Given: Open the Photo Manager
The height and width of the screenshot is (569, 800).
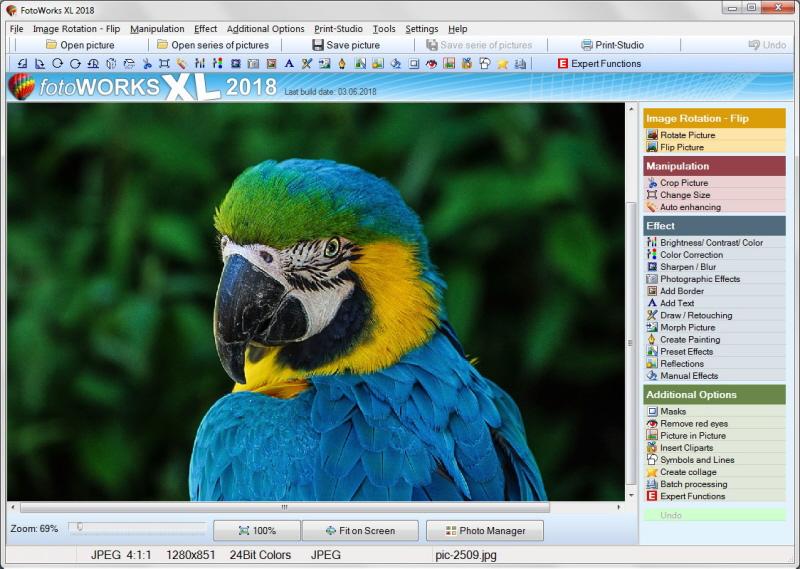Looking at the screenshot, I should click(x=485, y=531).
